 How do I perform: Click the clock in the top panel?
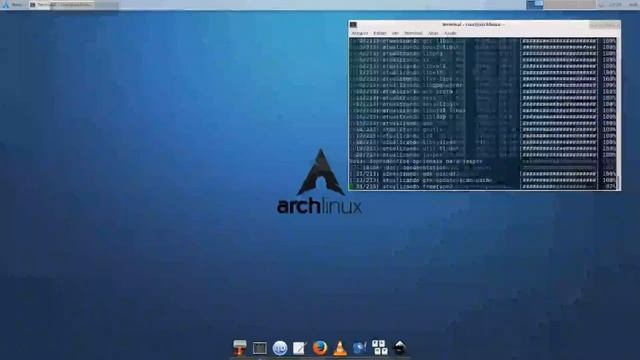click(x=615, y=5)
